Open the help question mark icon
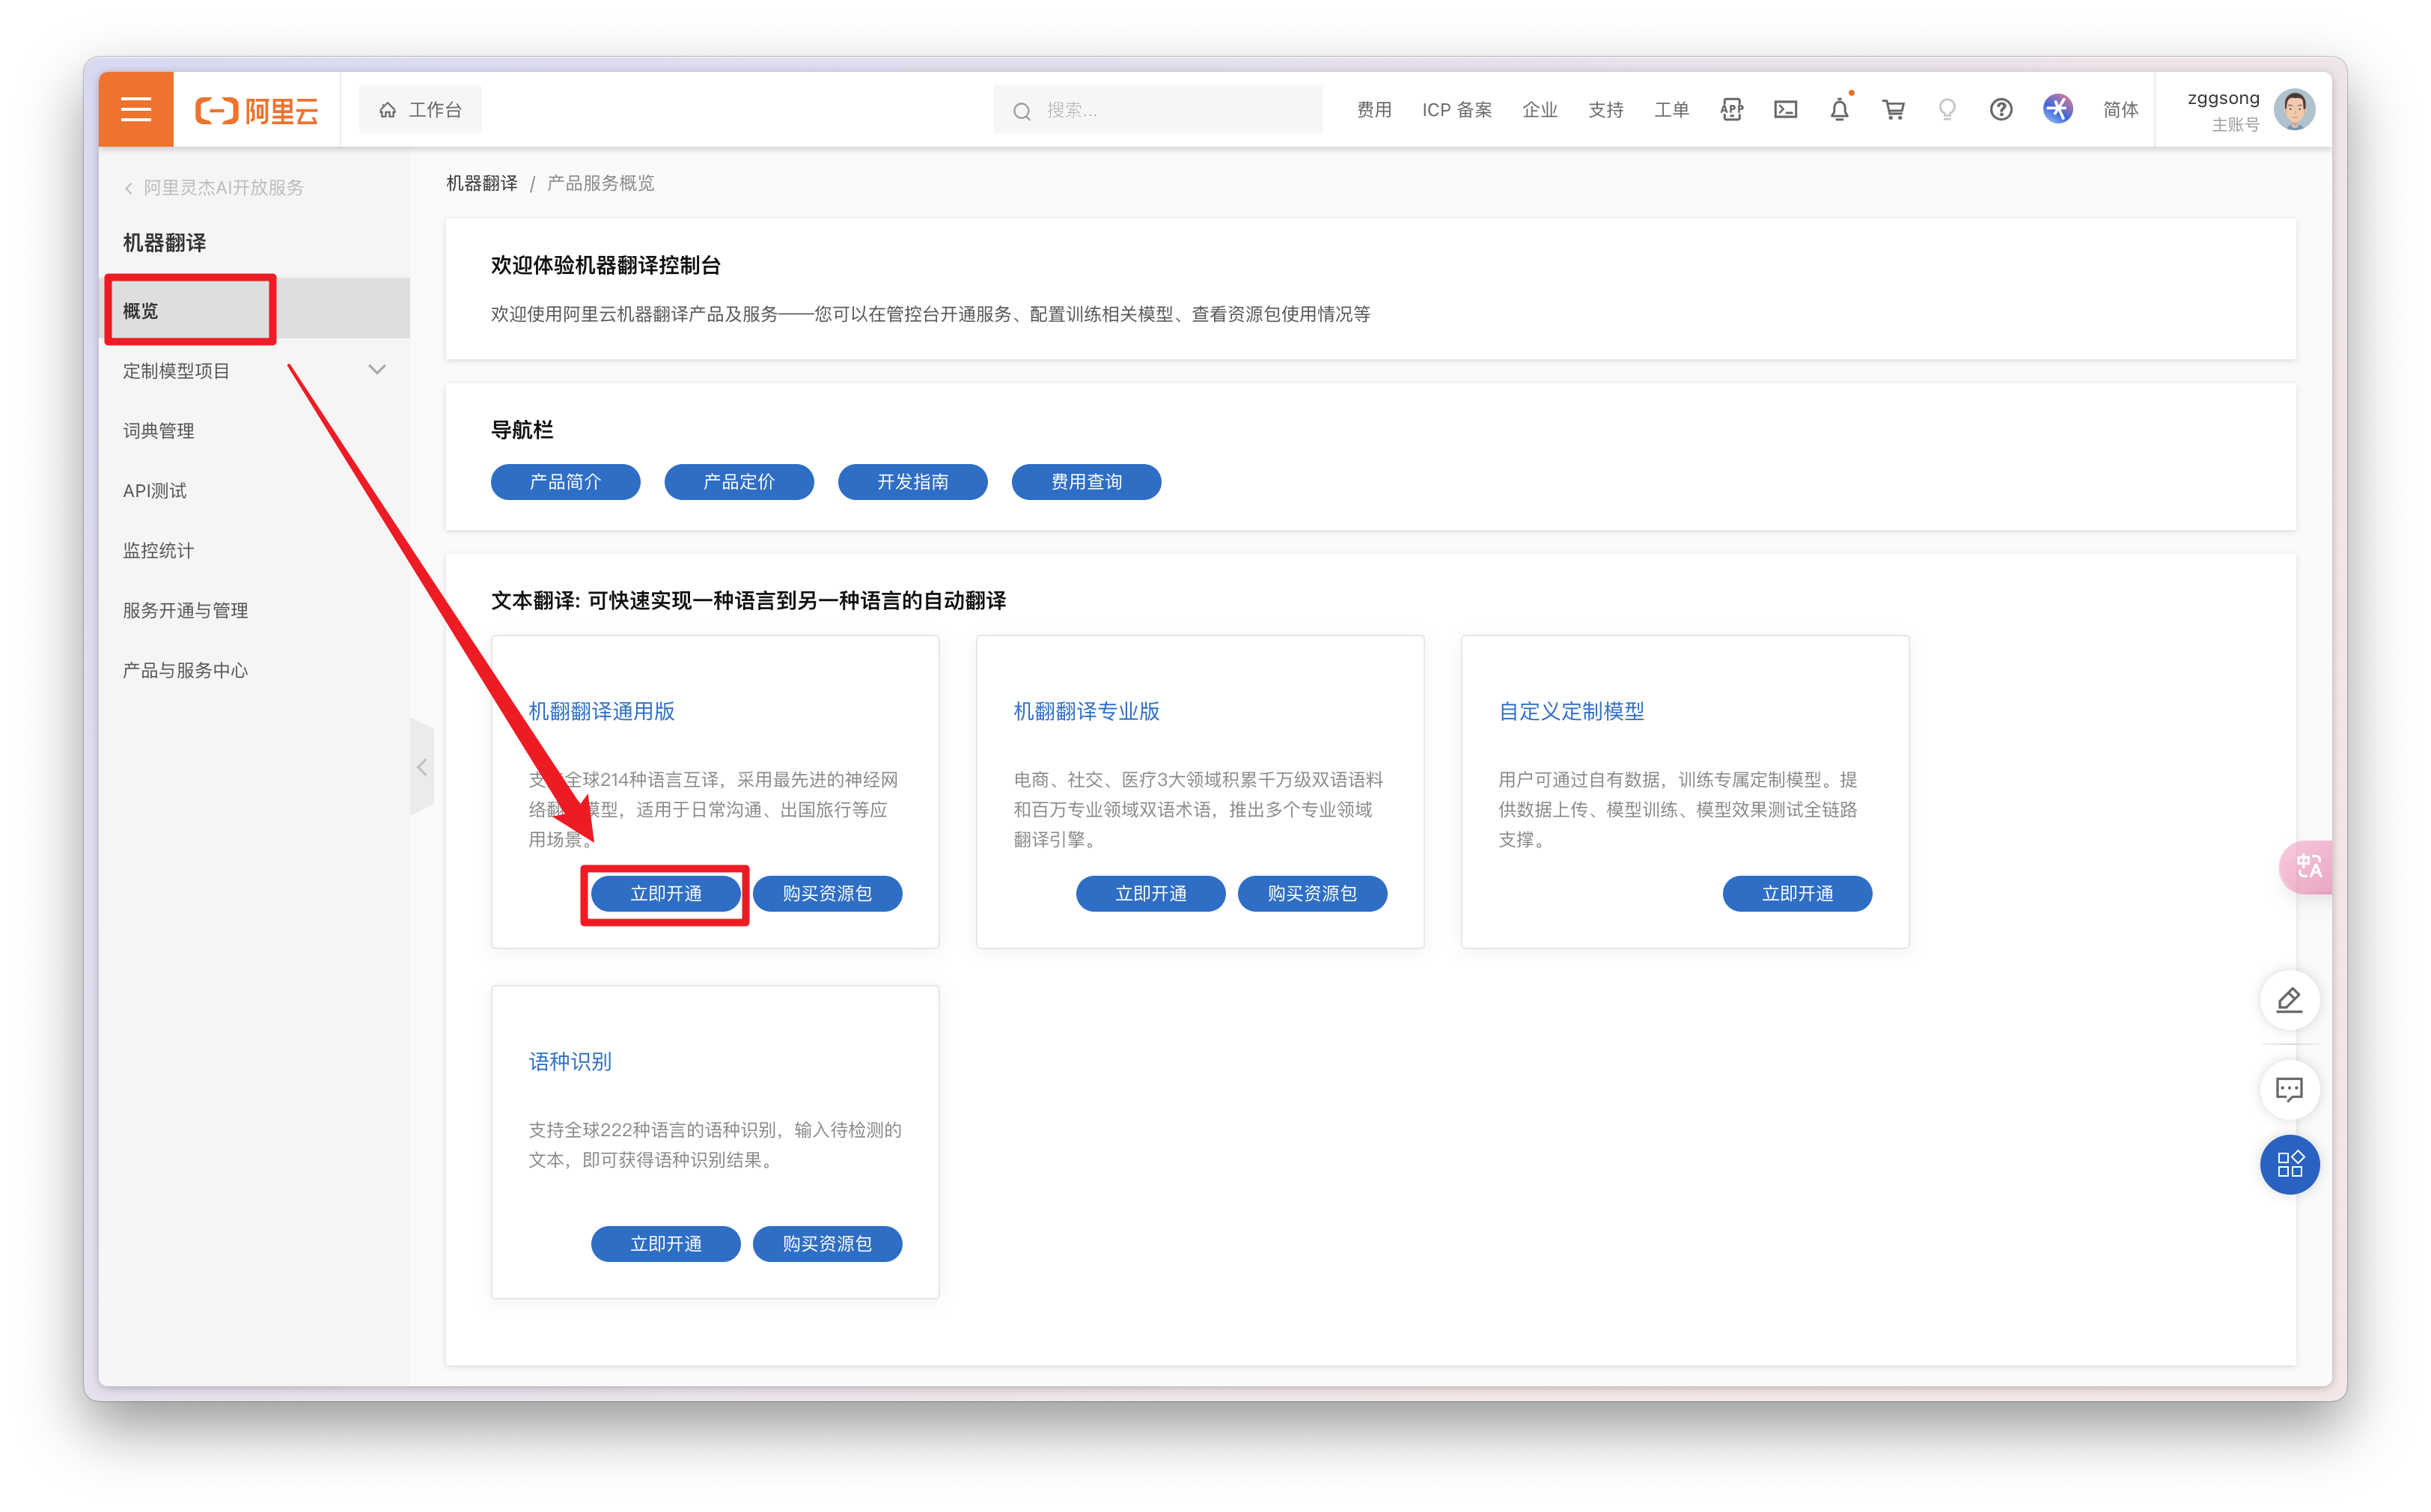The width and height of the screenshot is (2431, 1512). click(x=2001, y=110)
